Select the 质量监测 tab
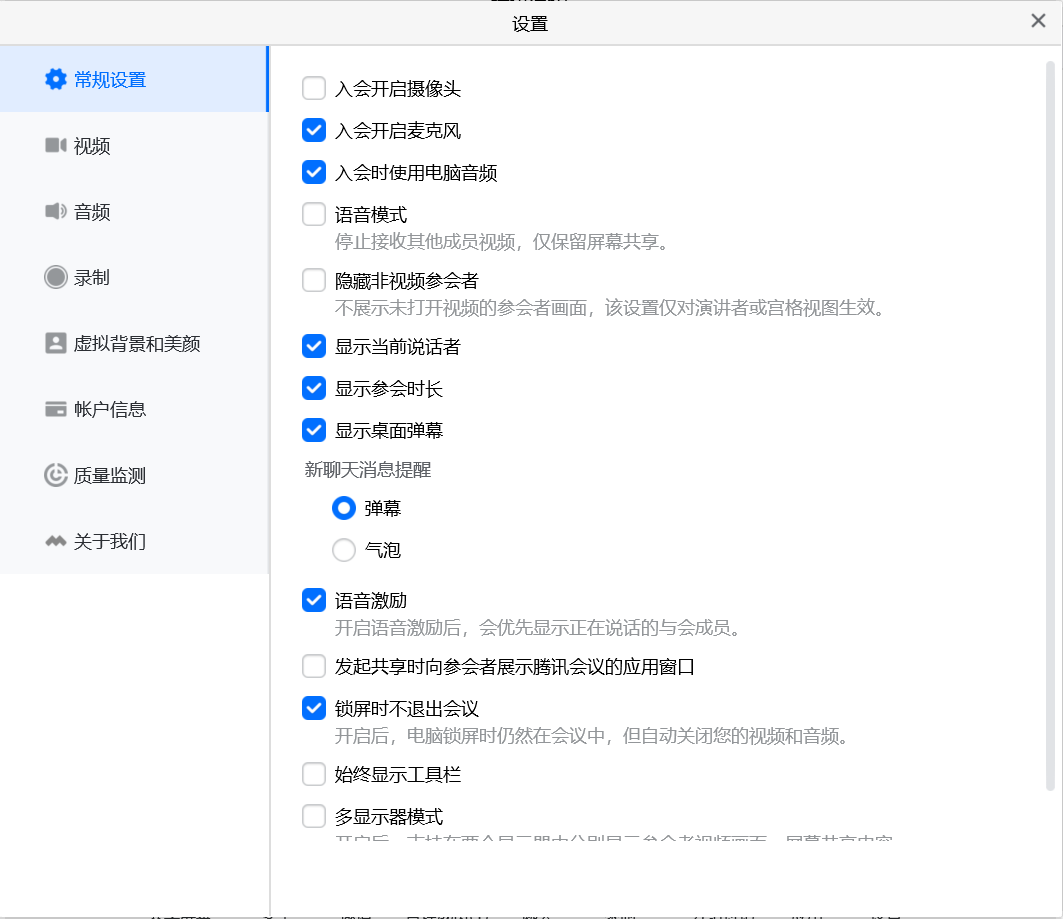Screen dimensions: 1063x919 pyautogui.click(x=134, y=475)
